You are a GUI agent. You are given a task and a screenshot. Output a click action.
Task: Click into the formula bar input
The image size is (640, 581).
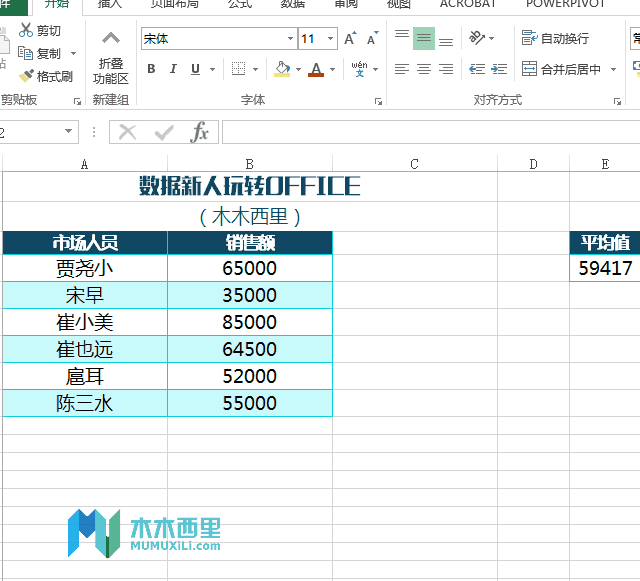431,132
